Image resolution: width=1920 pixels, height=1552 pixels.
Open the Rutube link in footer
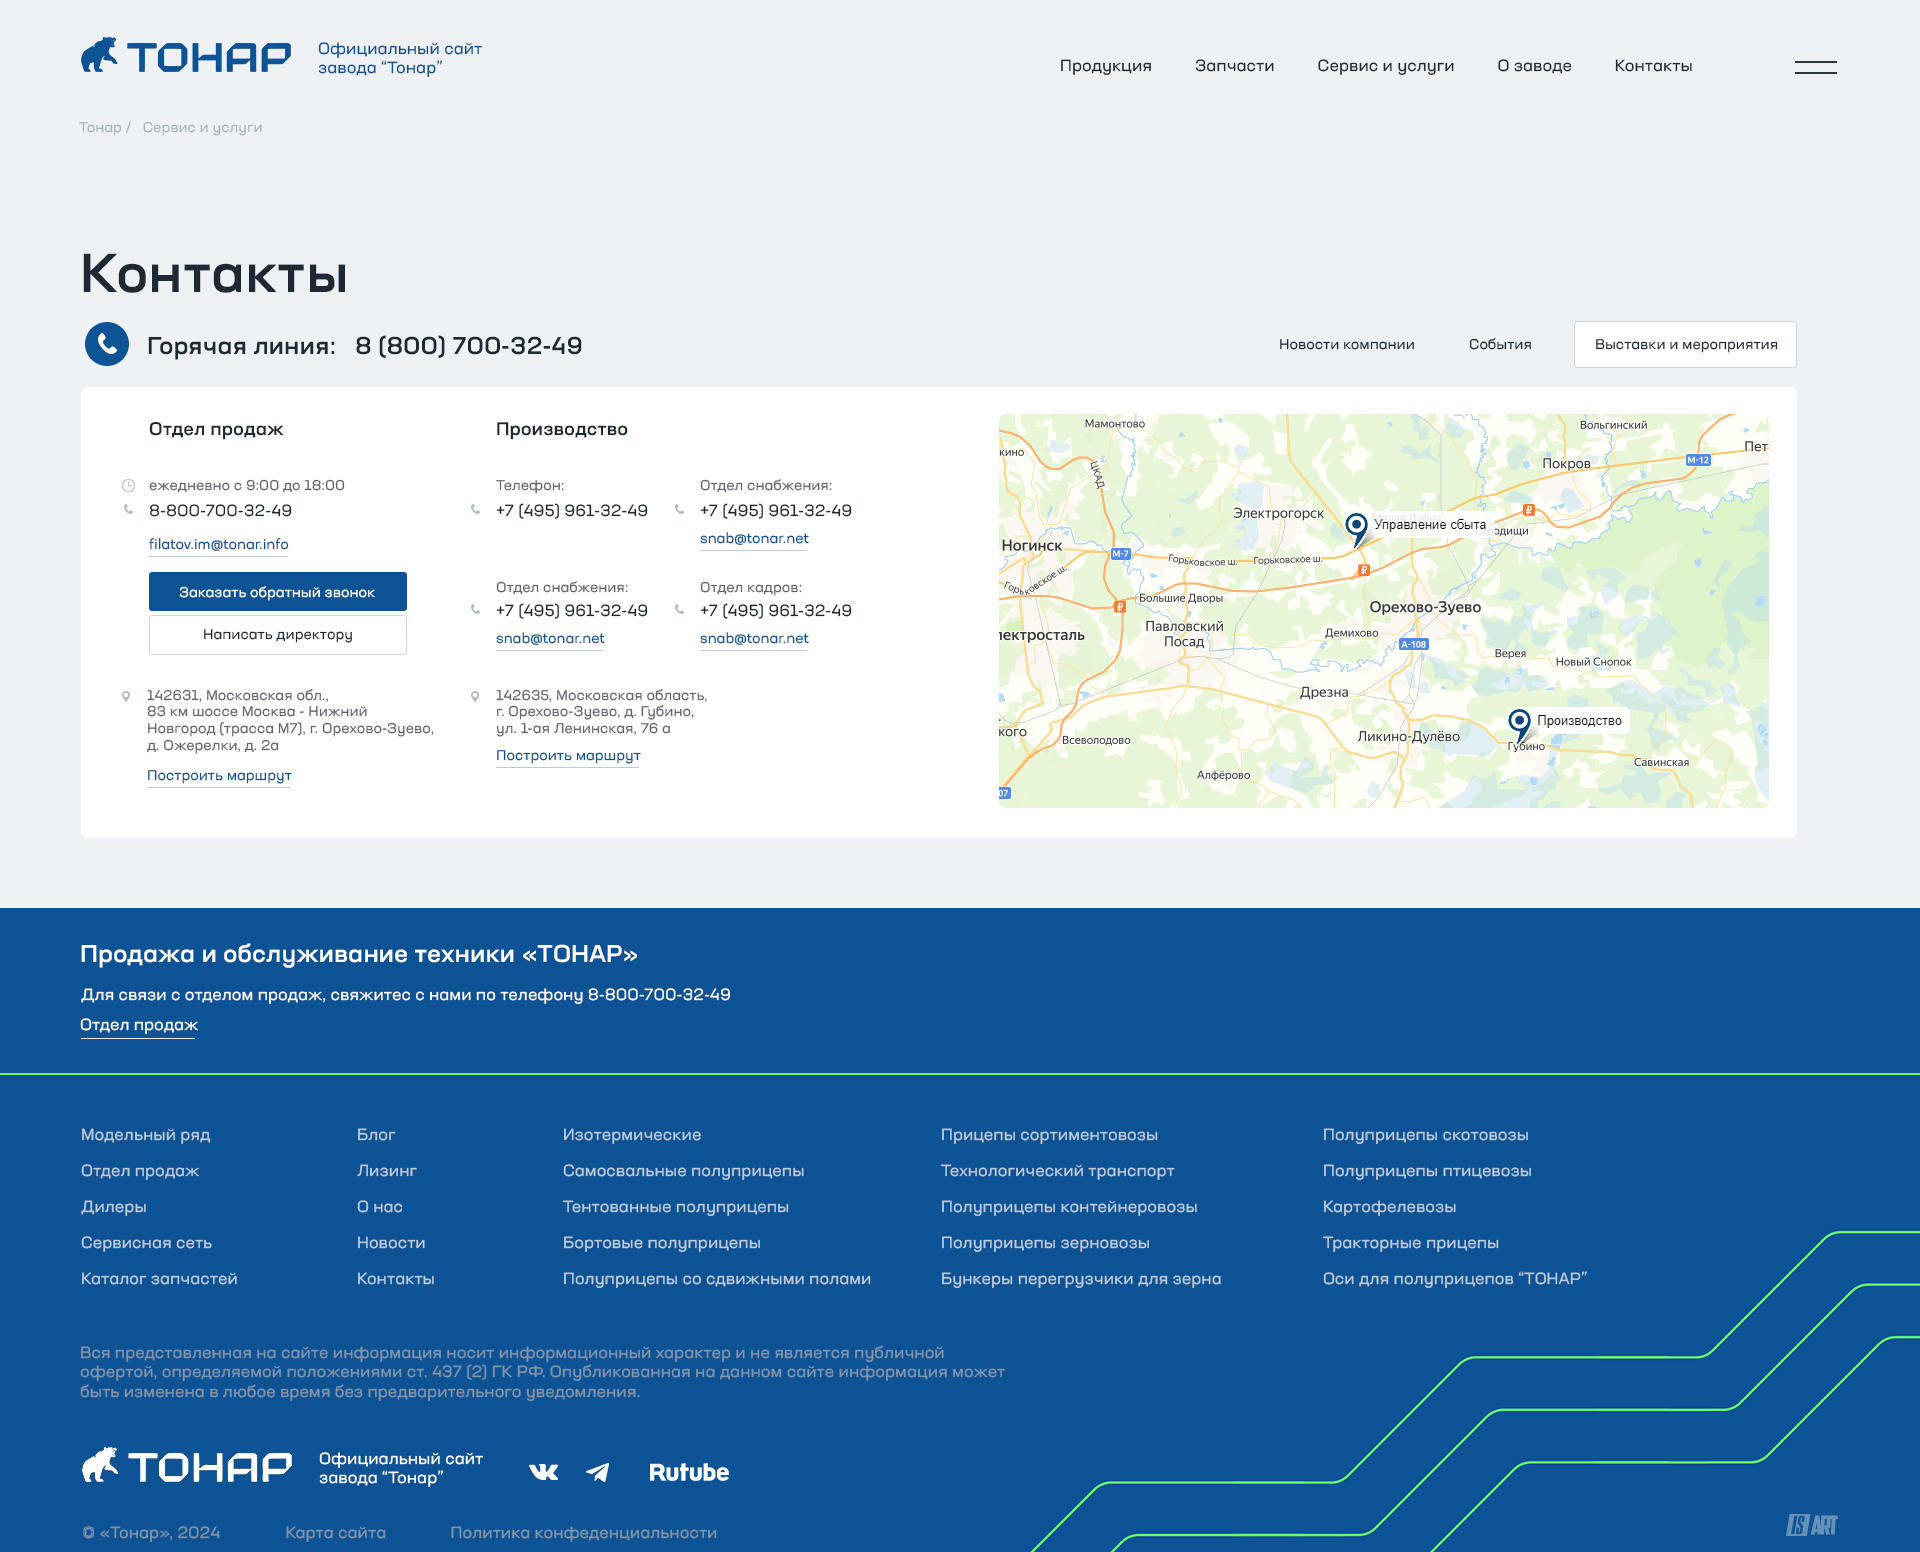pos(689,1472)
